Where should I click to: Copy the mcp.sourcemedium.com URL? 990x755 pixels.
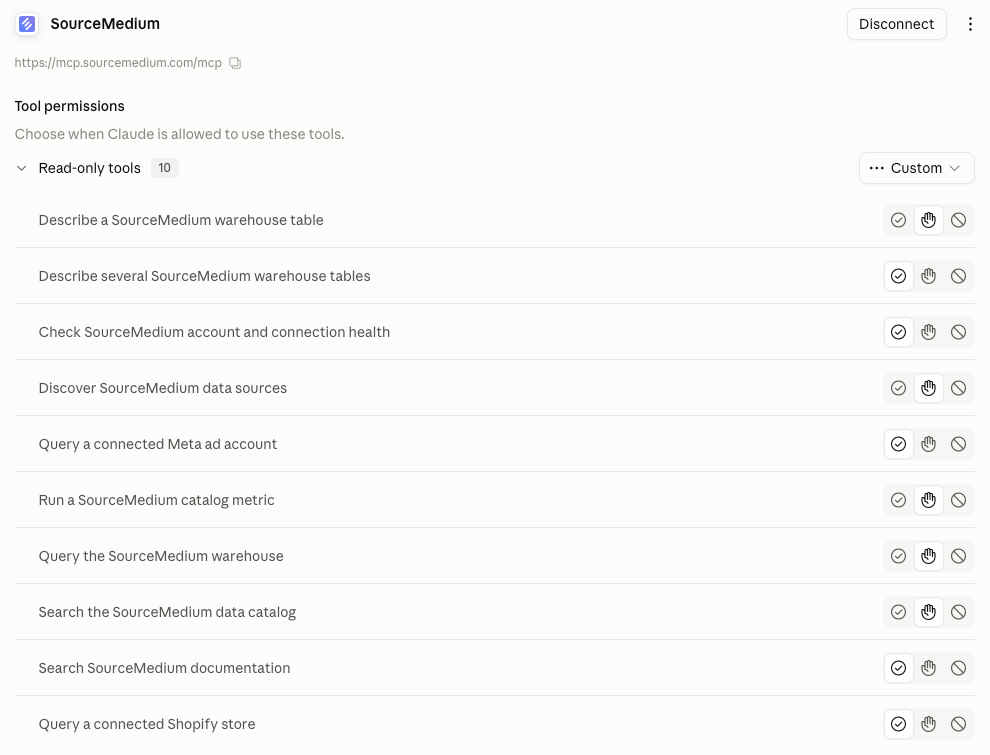(235, 63)
